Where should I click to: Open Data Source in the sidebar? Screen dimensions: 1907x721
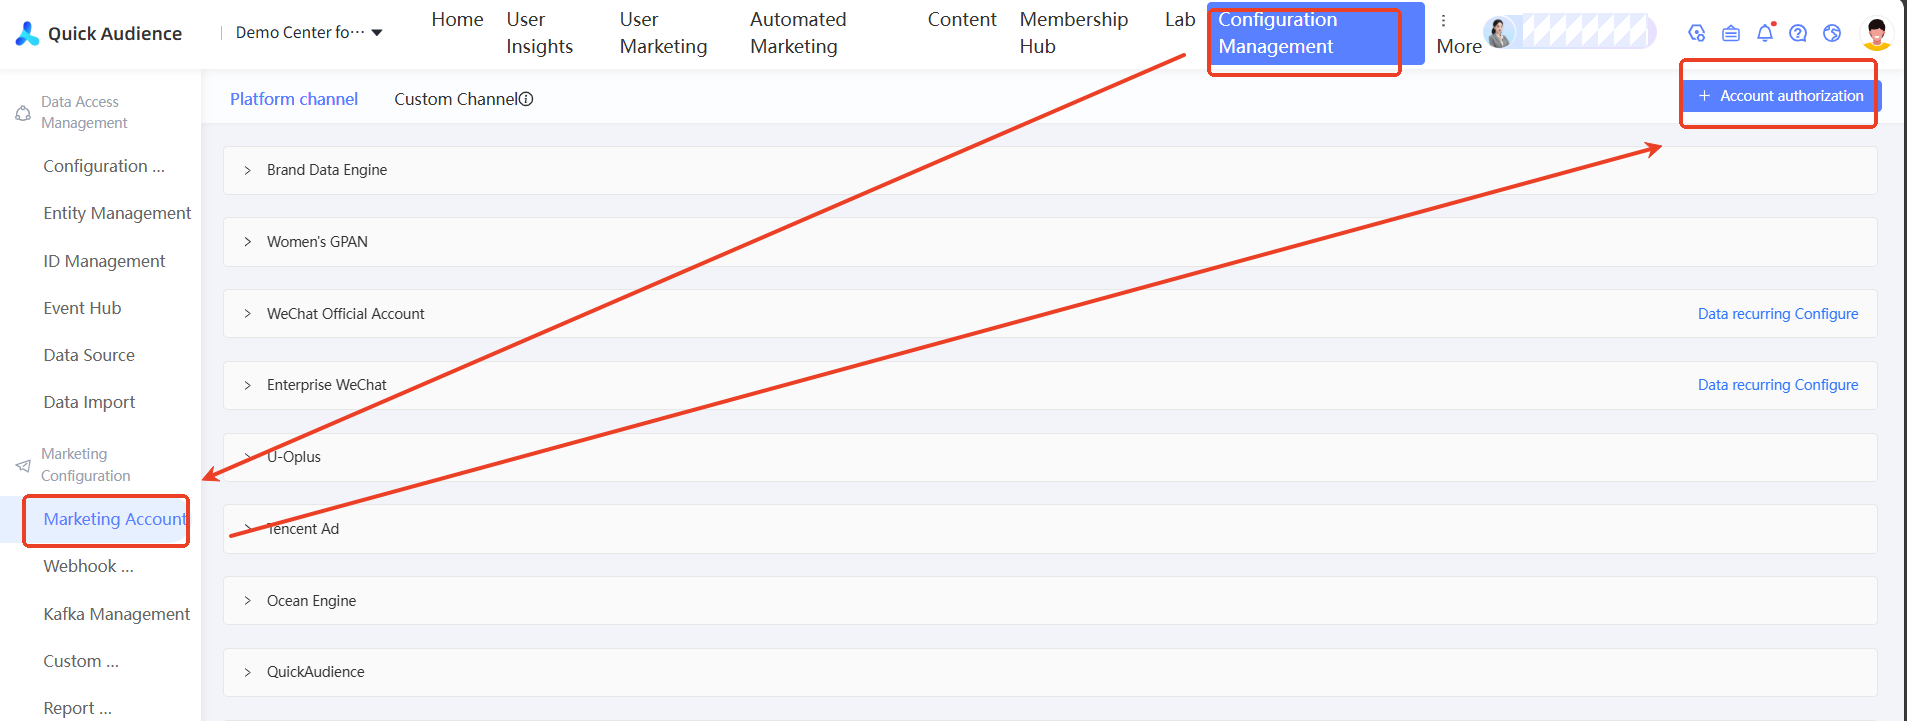pyautogui.click(x=89, y=355)
